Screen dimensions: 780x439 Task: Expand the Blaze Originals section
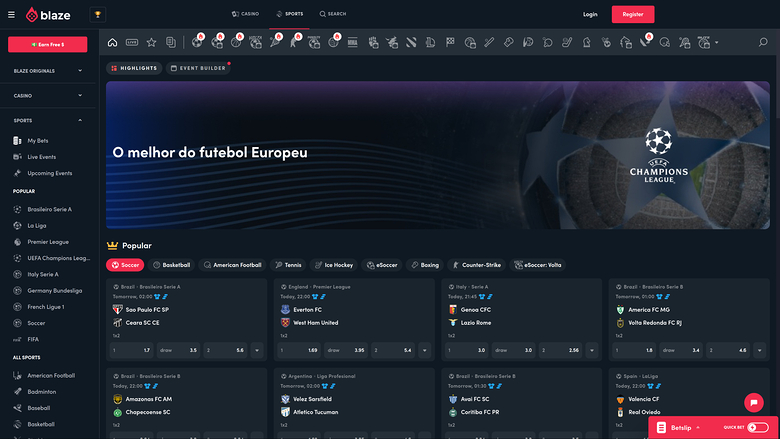48,71
